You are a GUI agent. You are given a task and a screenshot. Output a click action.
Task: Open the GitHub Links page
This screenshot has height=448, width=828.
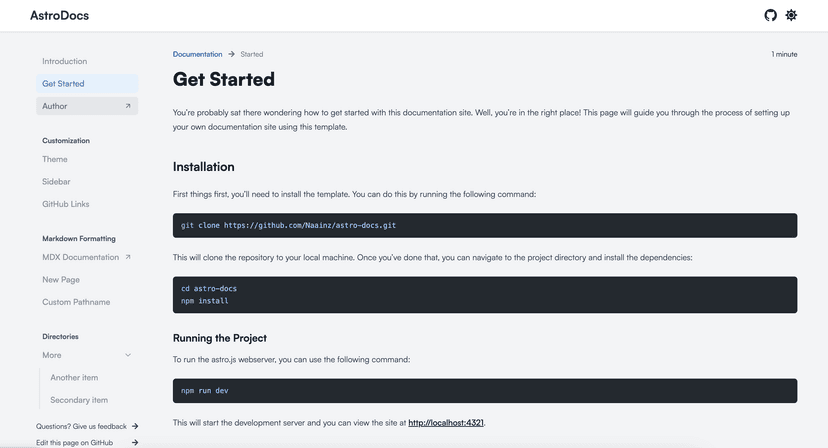[66, 204]
